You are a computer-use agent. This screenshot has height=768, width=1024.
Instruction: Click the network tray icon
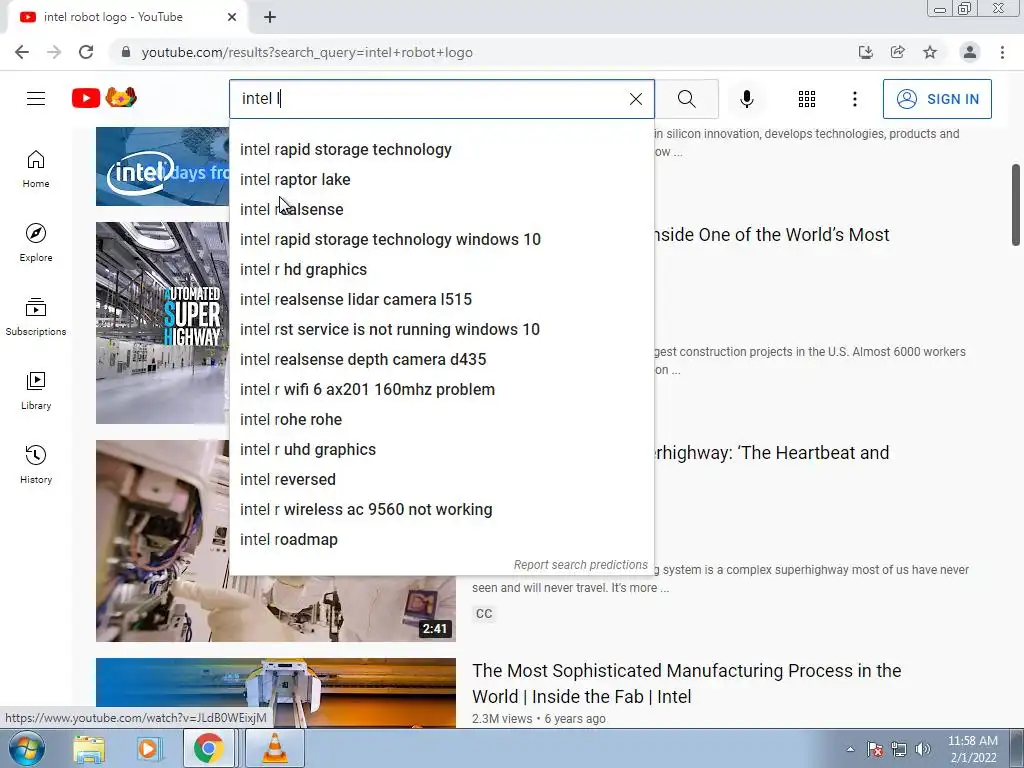tap(899, 750)
